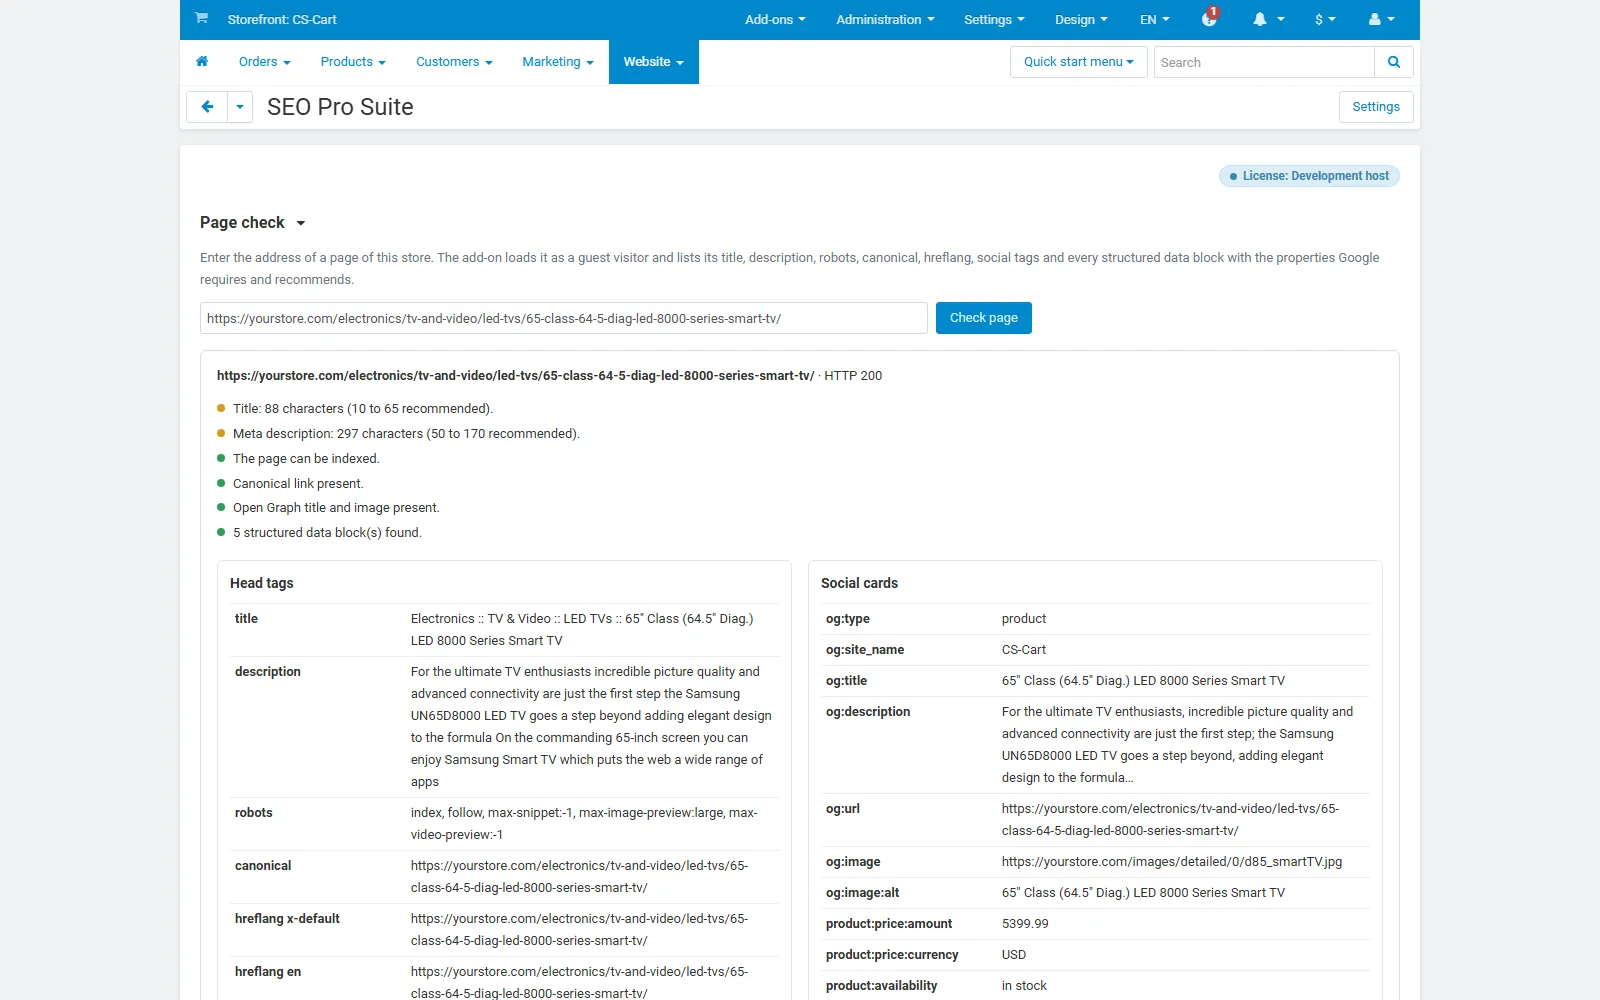Click 'The page can be indexed.' line
The image size is (1600, 1000).
tap(306, 459)
